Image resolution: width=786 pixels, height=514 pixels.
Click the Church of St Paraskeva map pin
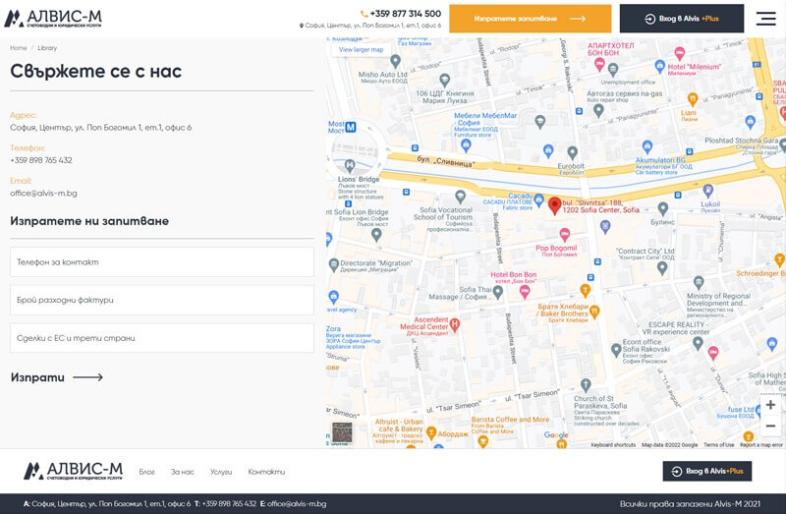(x=585, y=385)
